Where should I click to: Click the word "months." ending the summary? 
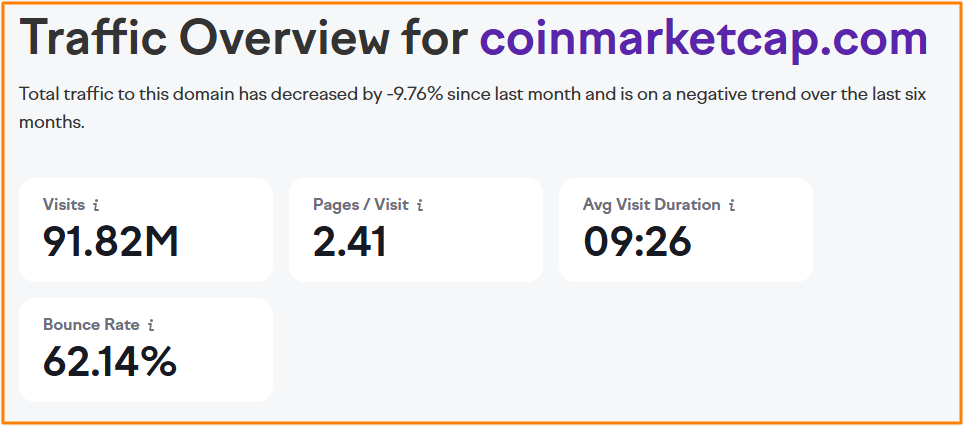pyautogui.click(x=49, y=123)
